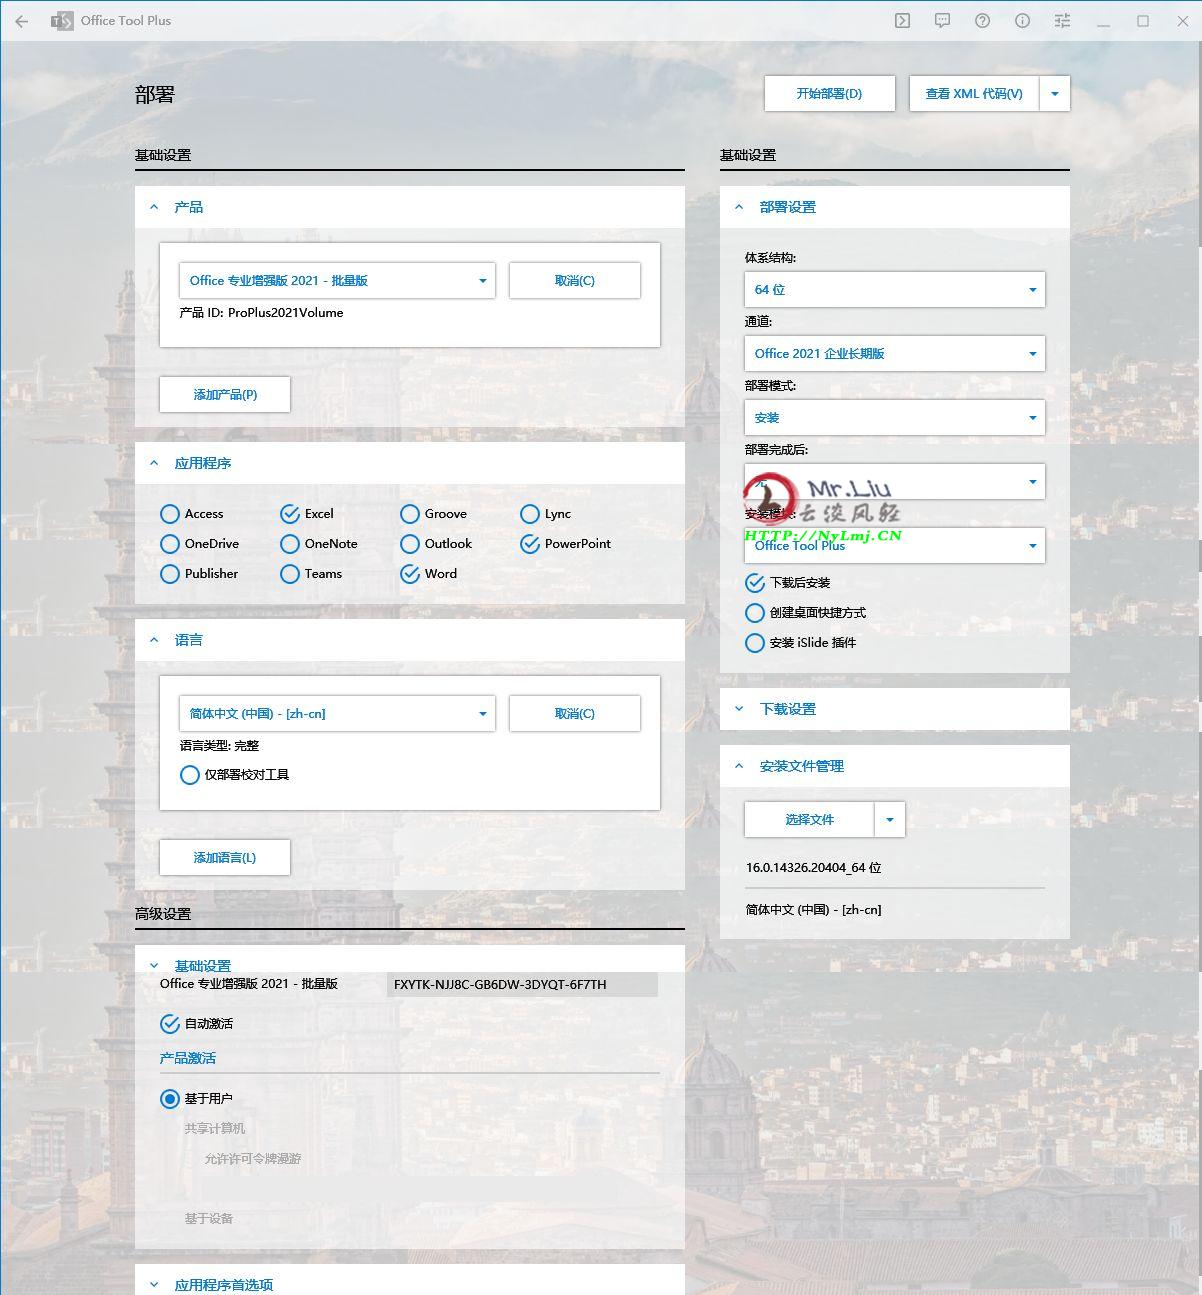Open the settings sliders icon

(x=1062, y=21)
